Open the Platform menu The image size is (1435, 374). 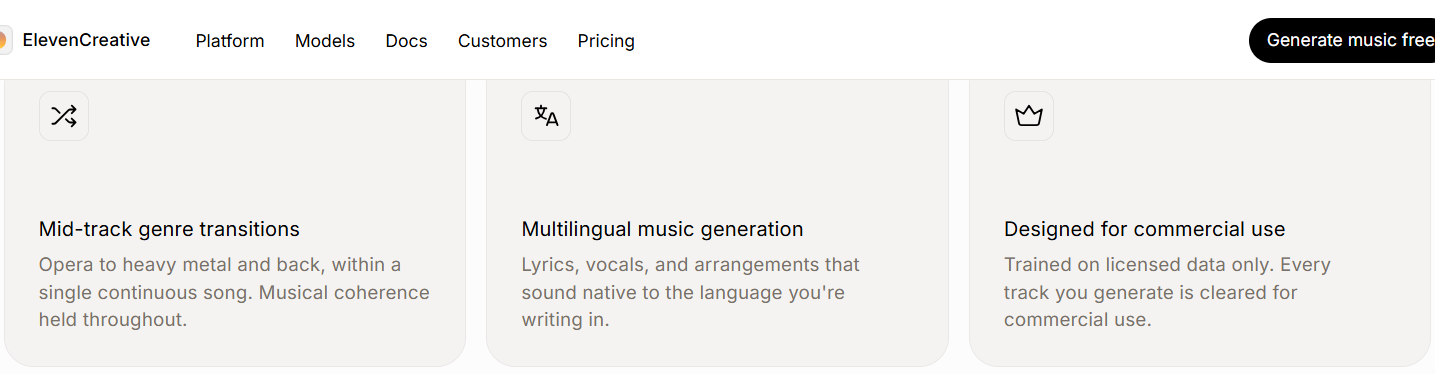click(230, 41)
